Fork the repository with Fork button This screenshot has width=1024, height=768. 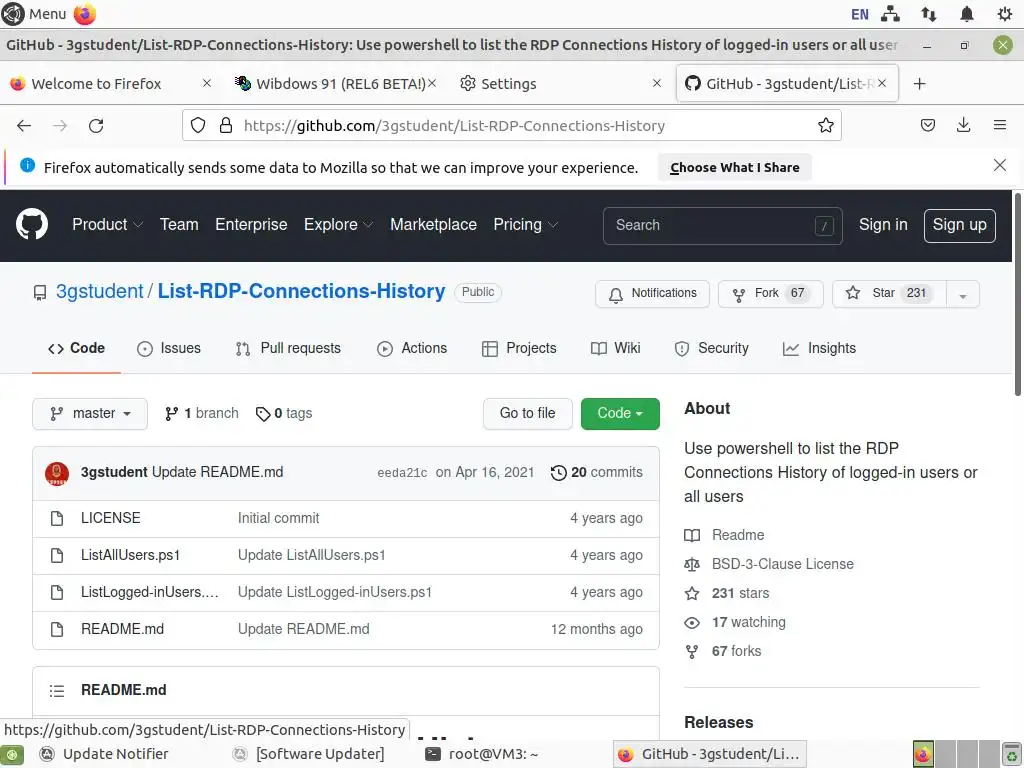771,294
